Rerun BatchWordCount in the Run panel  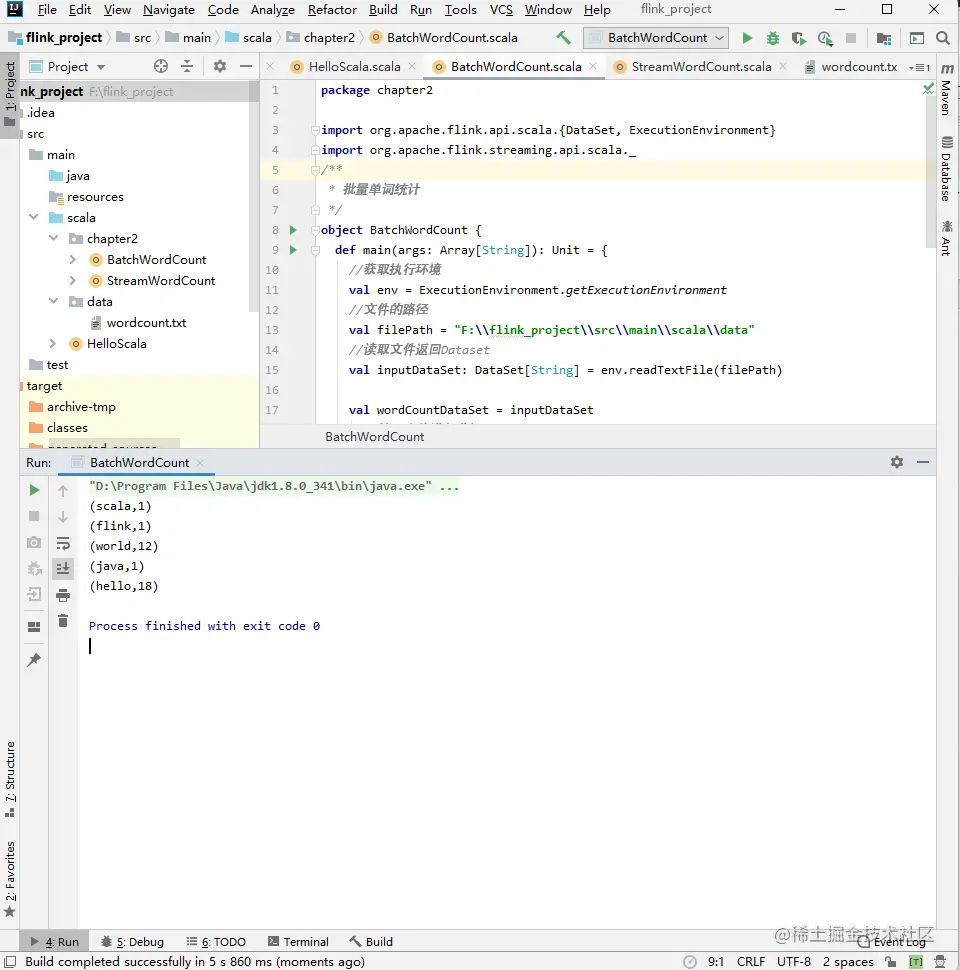(34, 490)
